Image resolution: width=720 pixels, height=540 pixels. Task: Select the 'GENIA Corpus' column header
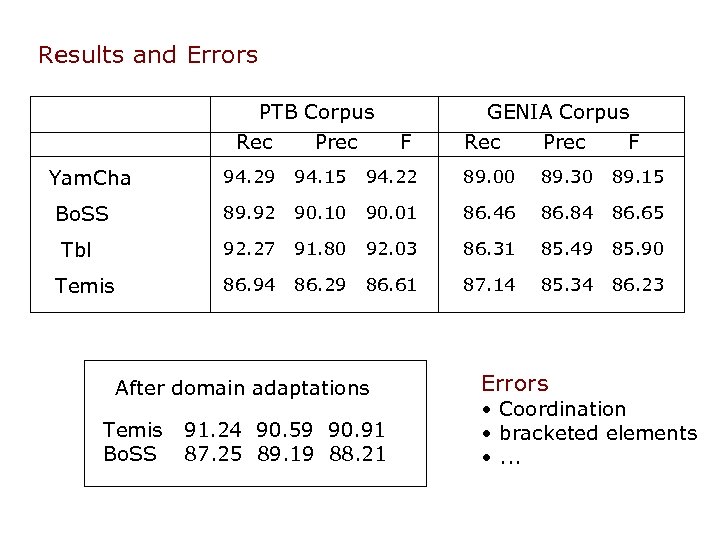(558, 112)
